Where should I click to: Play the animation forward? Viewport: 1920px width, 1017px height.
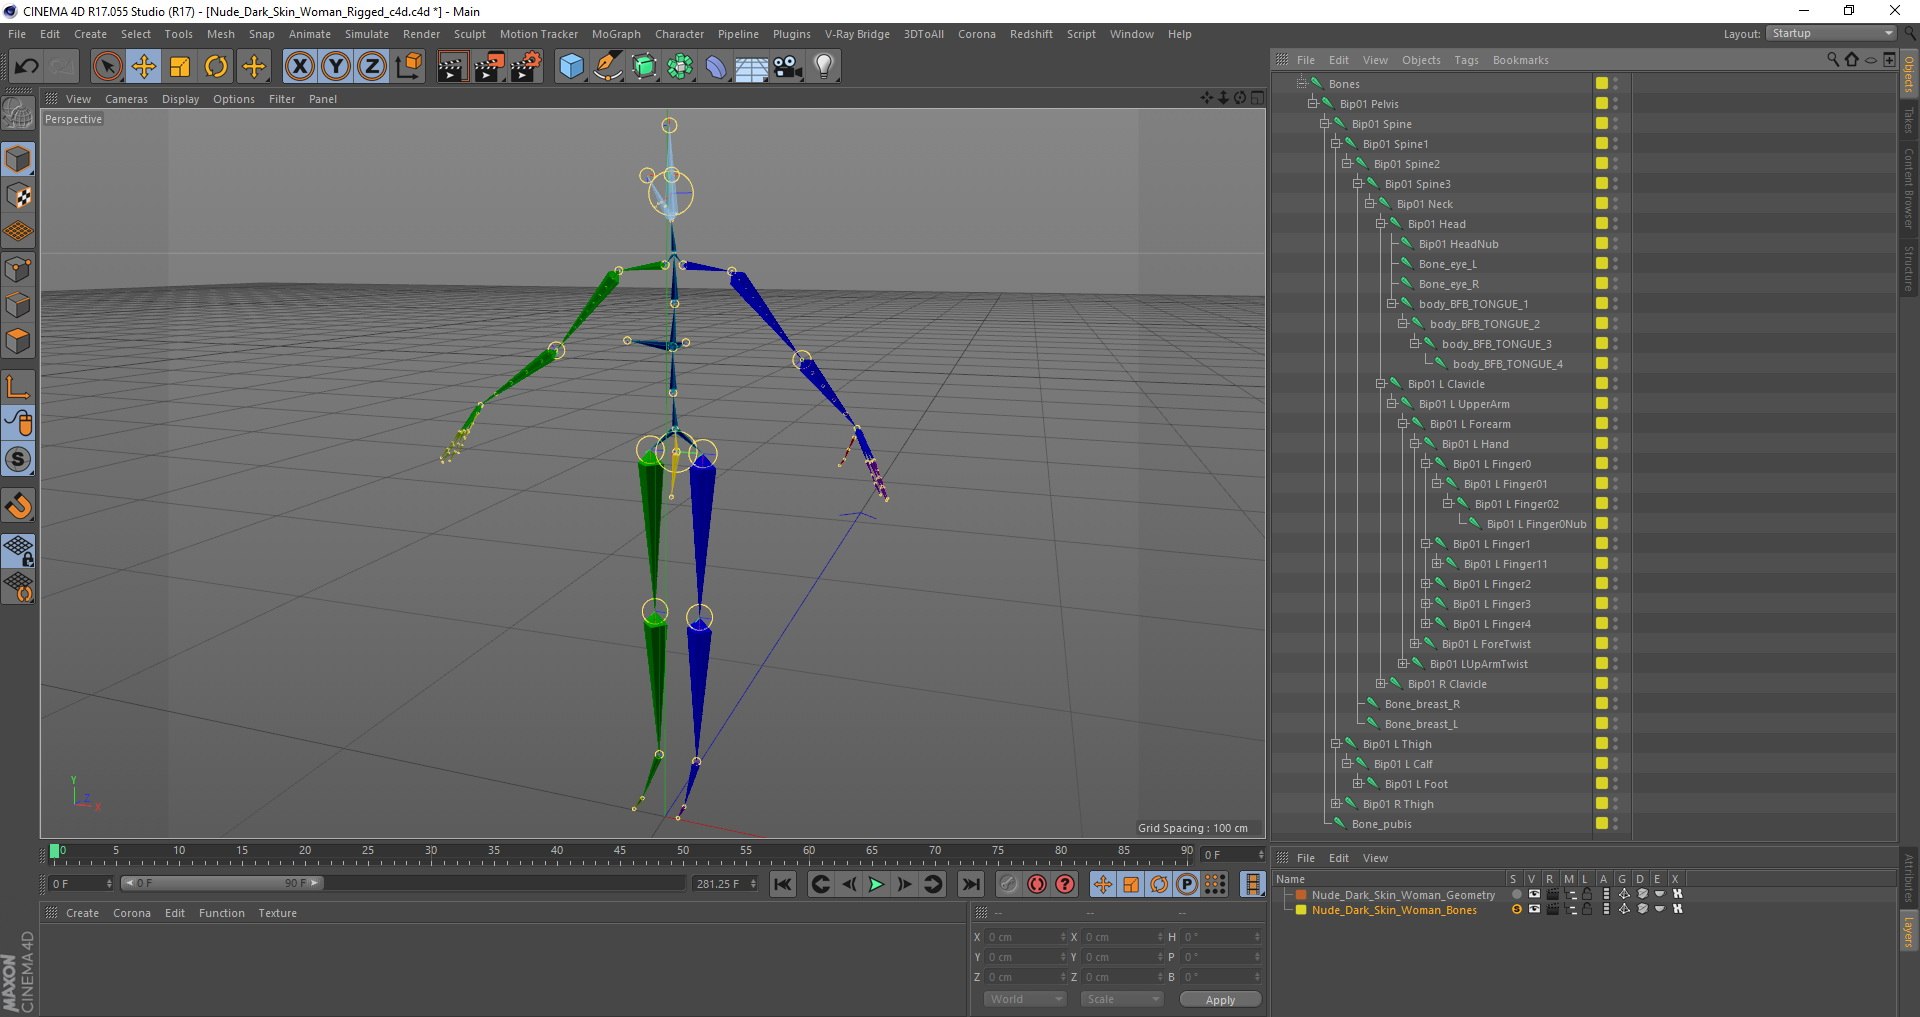point(876,884)
